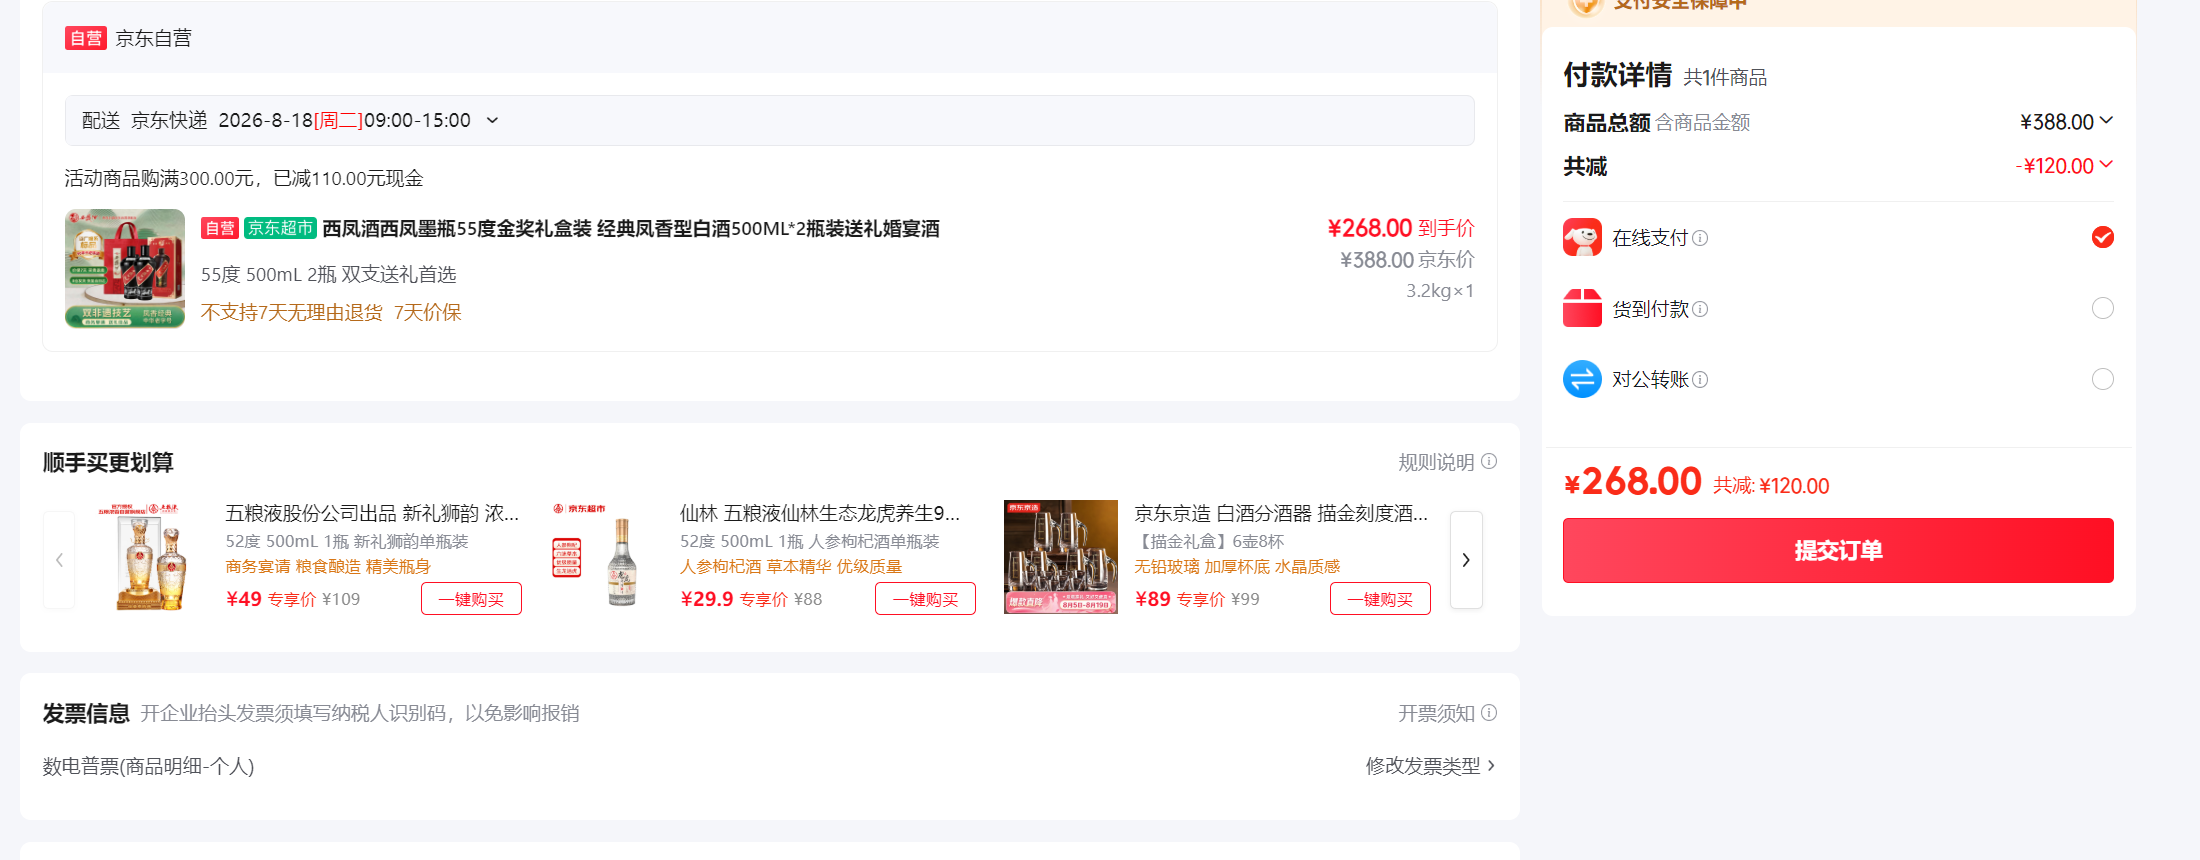2200x860 pixels.
Task: Open the 西凤酒 gift box product thumbnail
Action: (125, 268)
